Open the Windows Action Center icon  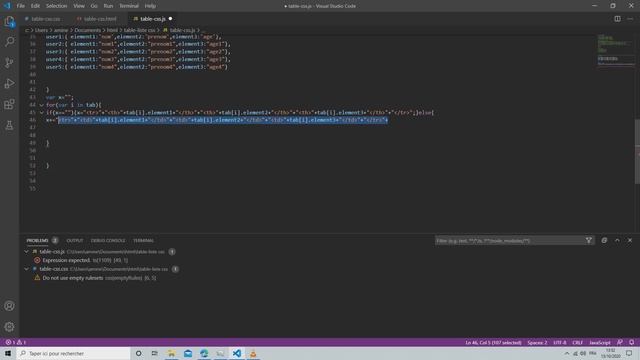pyautogui.click(x=629, y=353)
